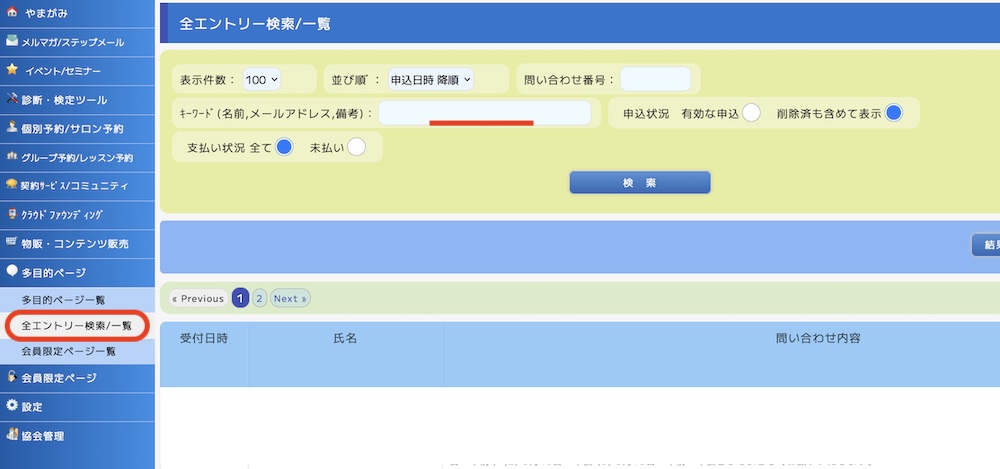Choose the 未払い payment status radio

(356, 147)
